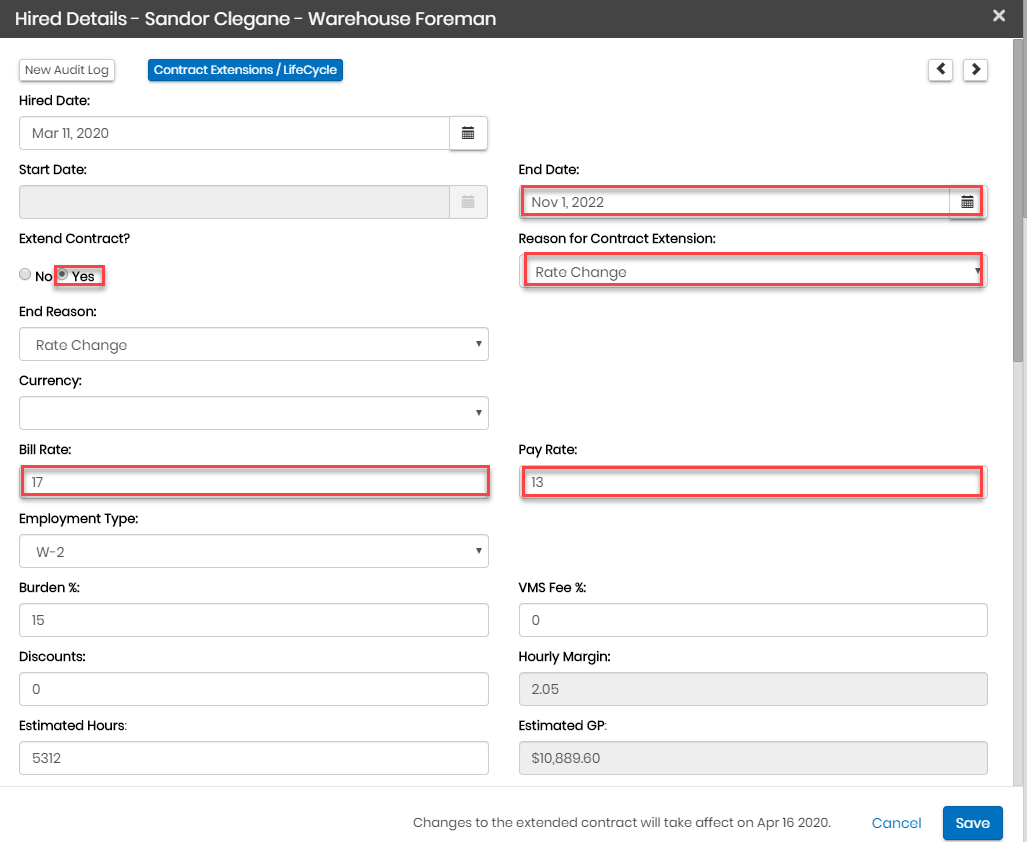Image resolution: width=1027 pixels, height=842 pixels.
Task: Open the Currency dropdown
Action: click(253, 412)
